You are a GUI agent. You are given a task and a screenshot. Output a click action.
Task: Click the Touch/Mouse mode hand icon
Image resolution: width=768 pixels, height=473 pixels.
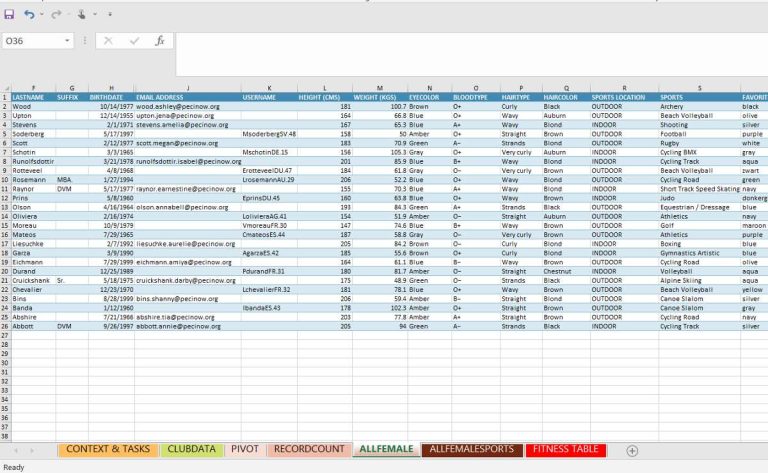click(x=82, y=15)
